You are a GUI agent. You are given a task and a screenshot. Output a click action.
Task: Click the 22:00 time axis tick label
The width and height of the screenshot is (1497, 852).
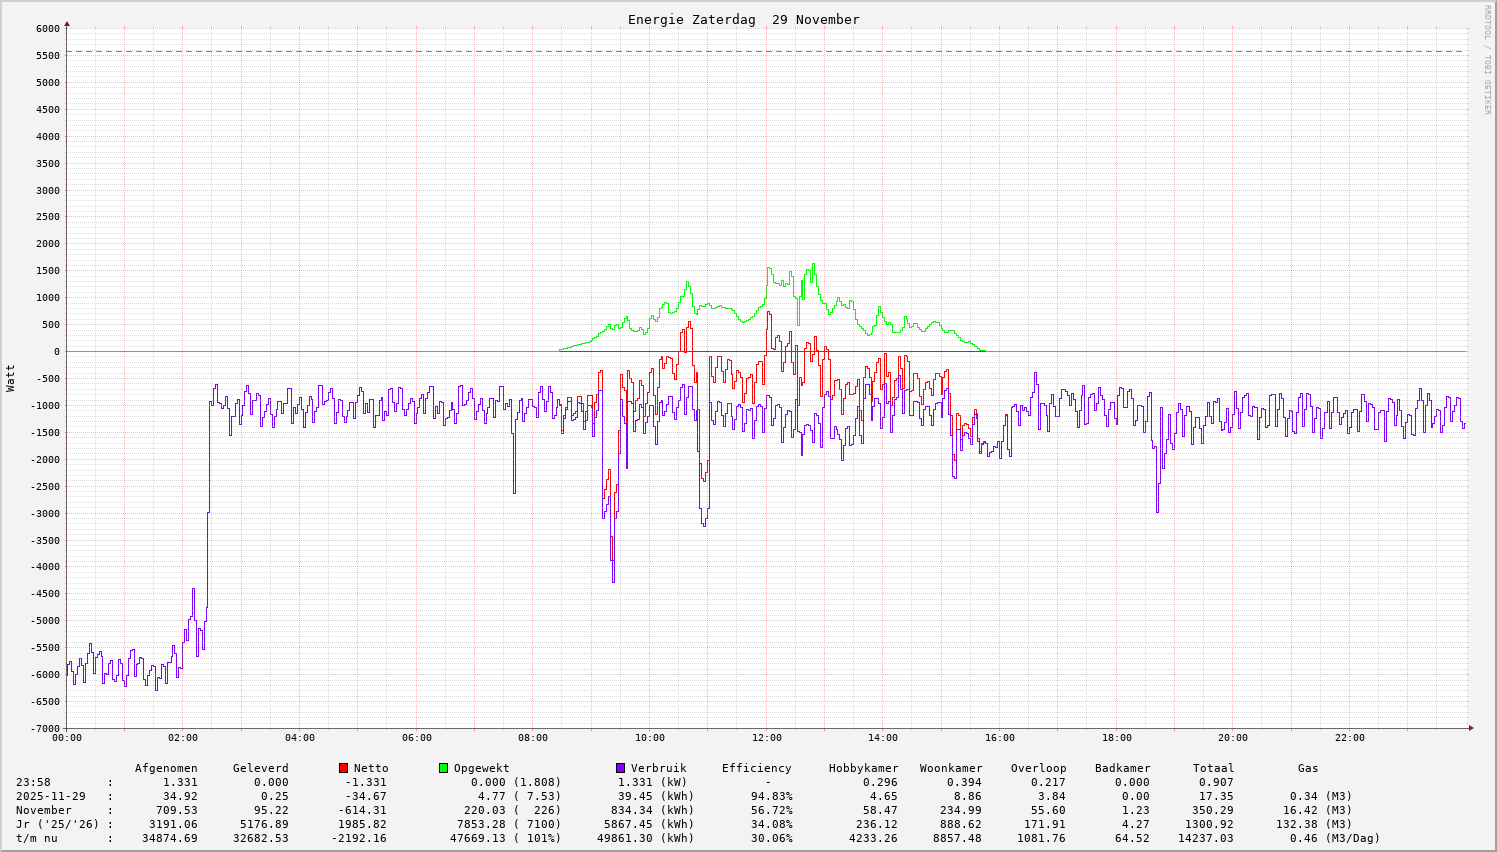coord(1349,738)
